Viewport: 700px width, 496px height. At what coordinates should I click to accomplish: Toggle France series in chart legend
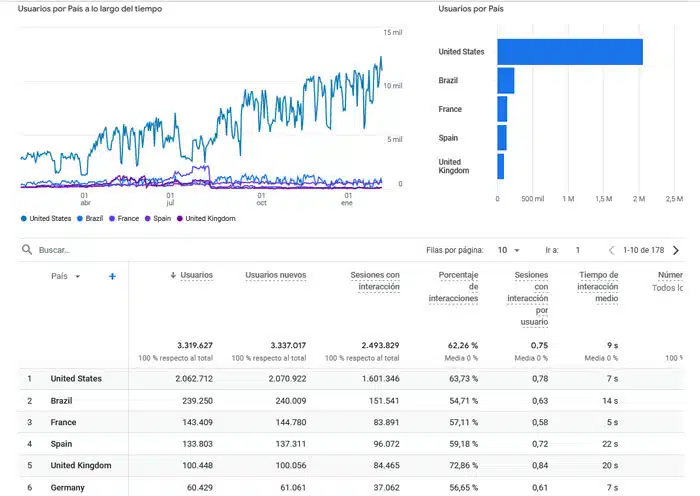(x=124, y=218)
